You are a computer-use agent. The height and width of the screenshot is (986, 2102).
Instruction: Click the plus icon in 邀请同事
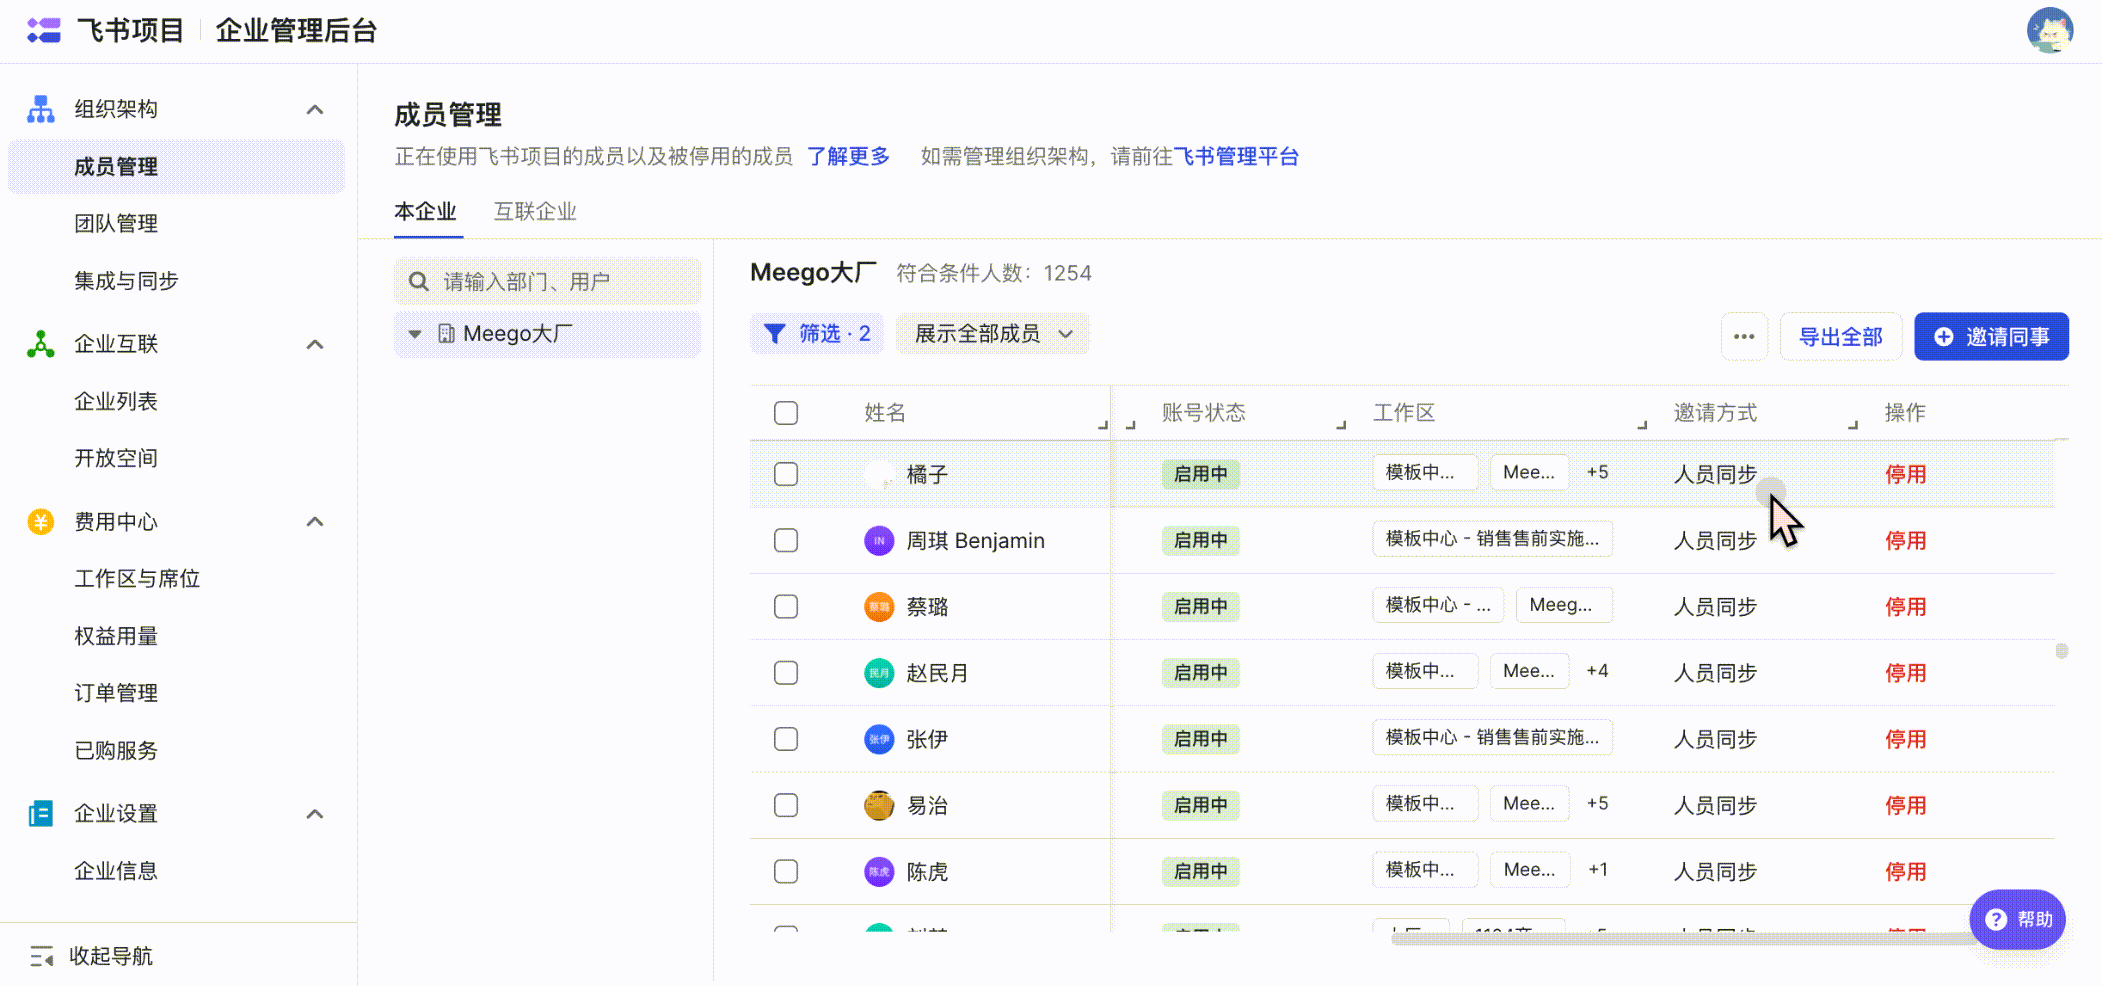tap(1943, 337)
